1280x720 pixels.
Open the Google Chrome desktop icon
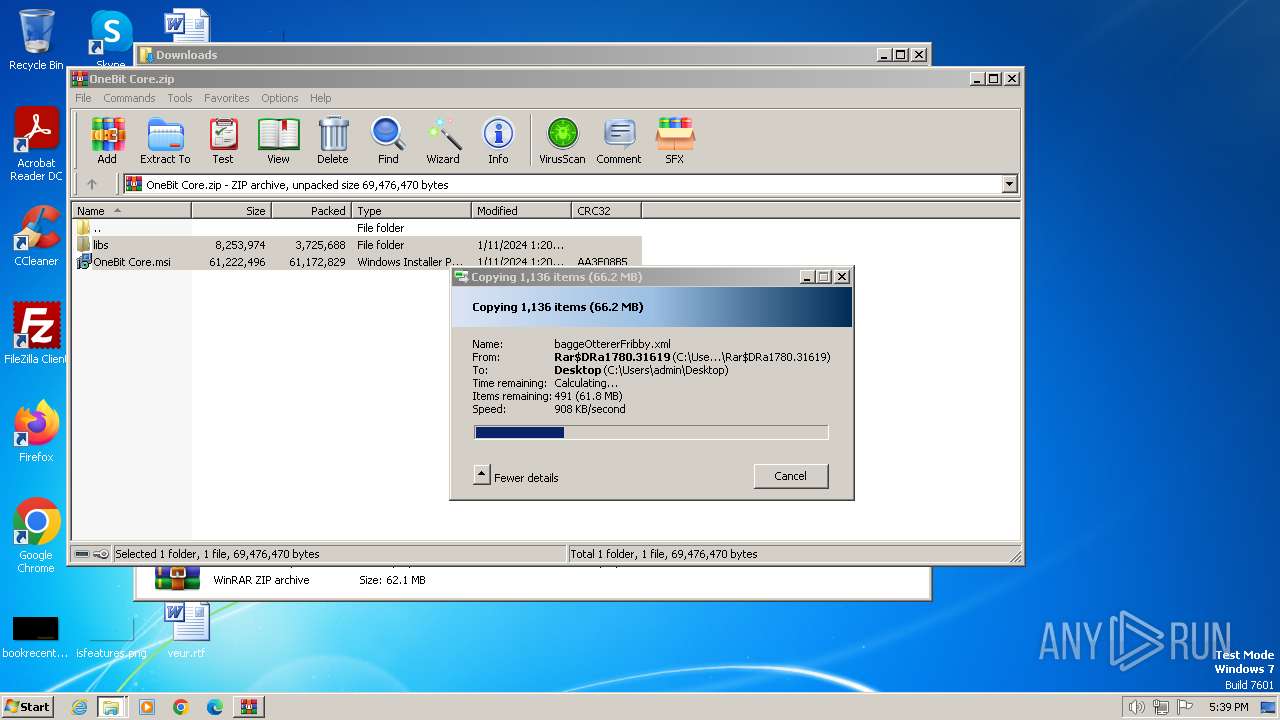tap(36, 536)
